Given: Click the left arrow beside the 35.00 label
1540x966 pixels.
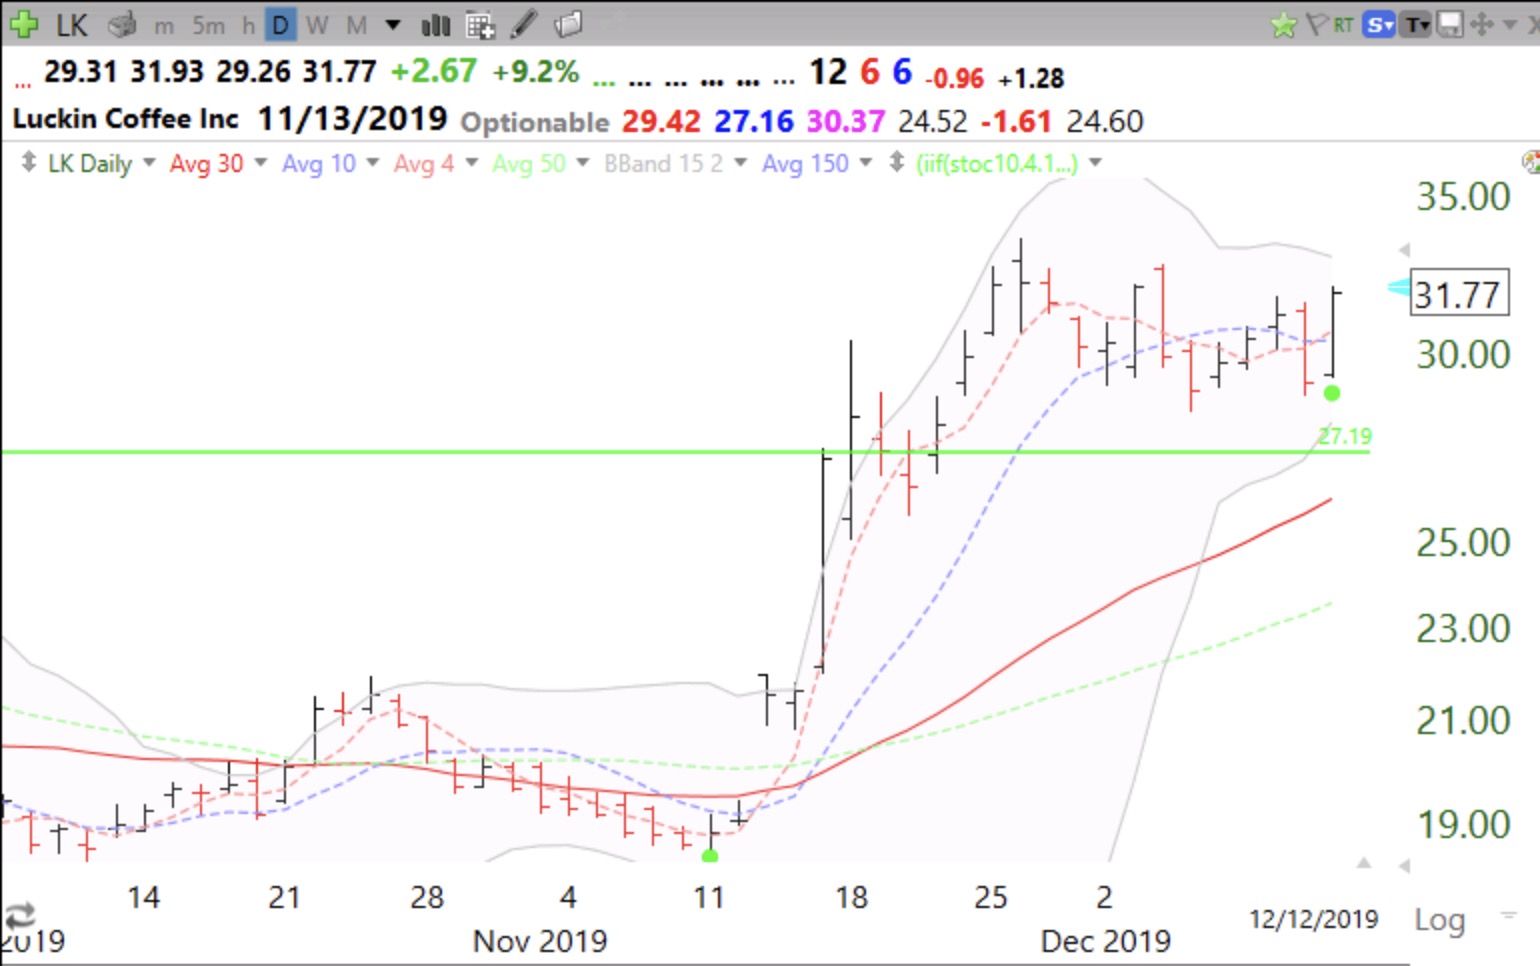Looking at the screenshot, I should pos(1404,249).
